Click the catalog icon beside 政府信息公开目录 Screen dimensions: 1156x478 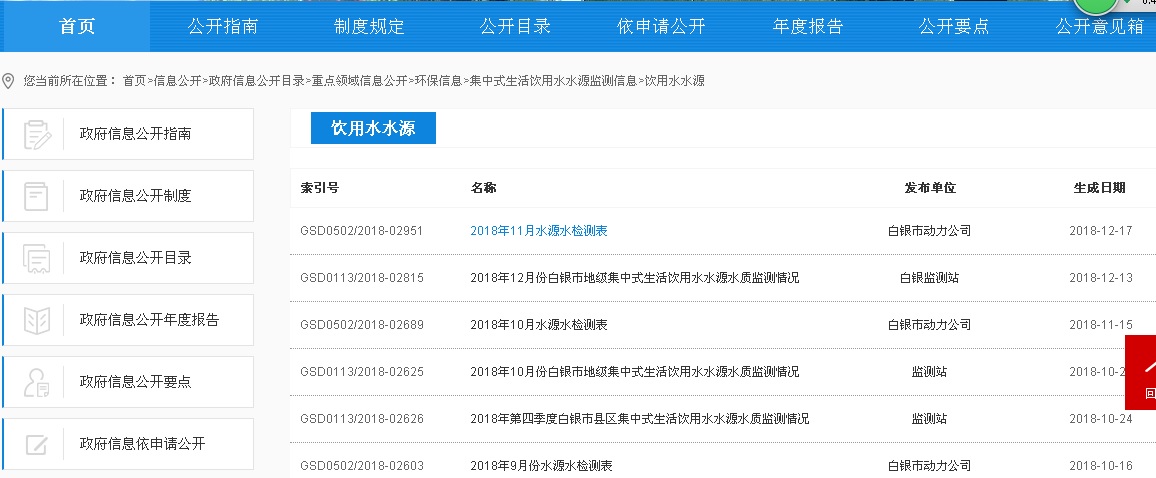(37, 258)
